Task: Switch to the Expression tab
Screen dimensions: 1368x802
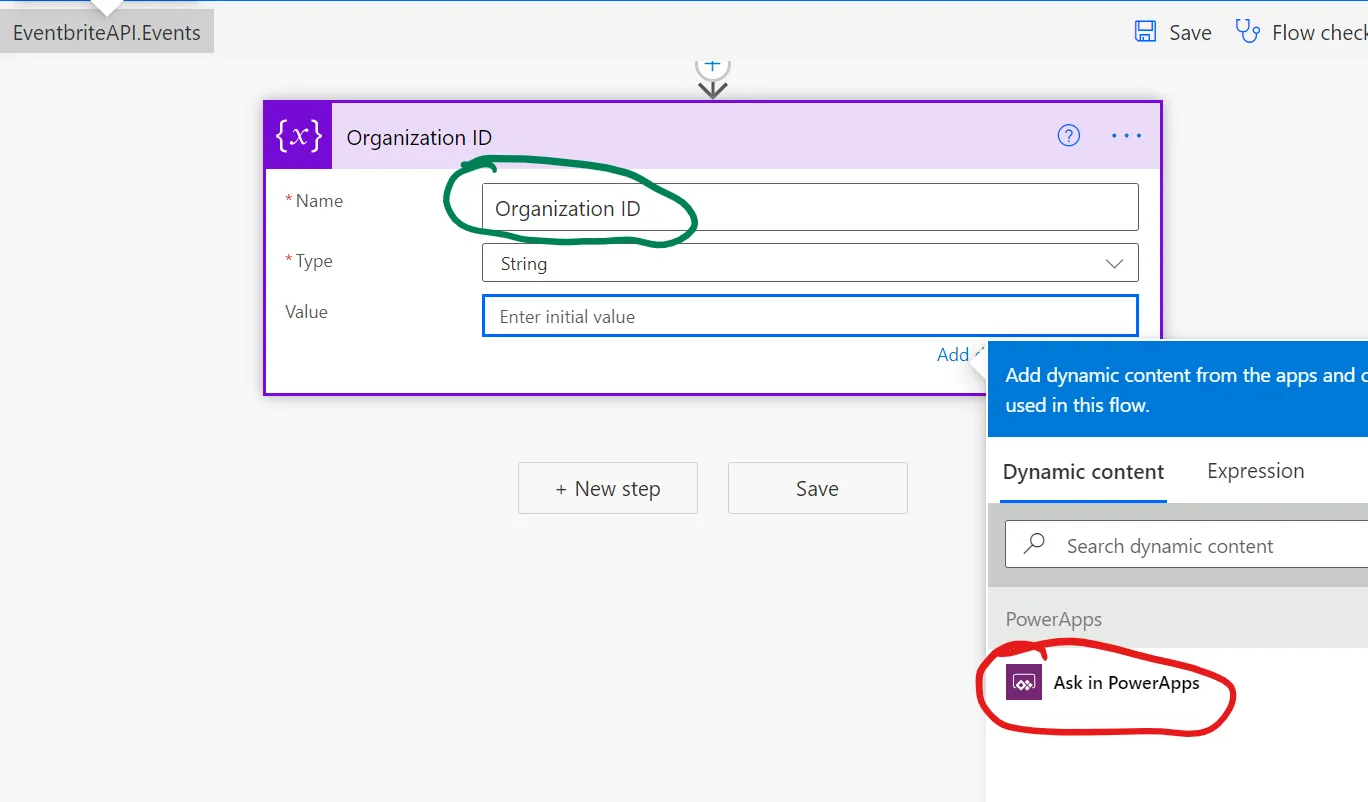Action: [1255, 471]
